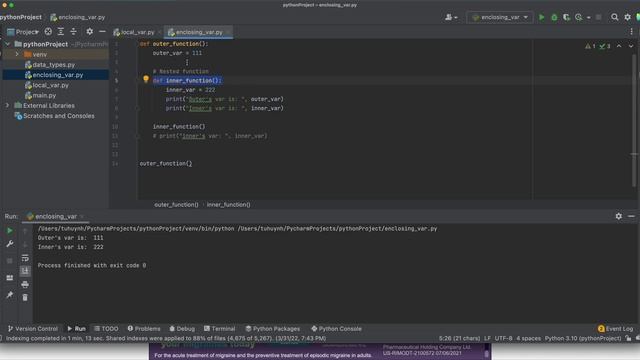640x360 pixels.
Task: Change UTF-8 file encoding
Action: [503, 338]
